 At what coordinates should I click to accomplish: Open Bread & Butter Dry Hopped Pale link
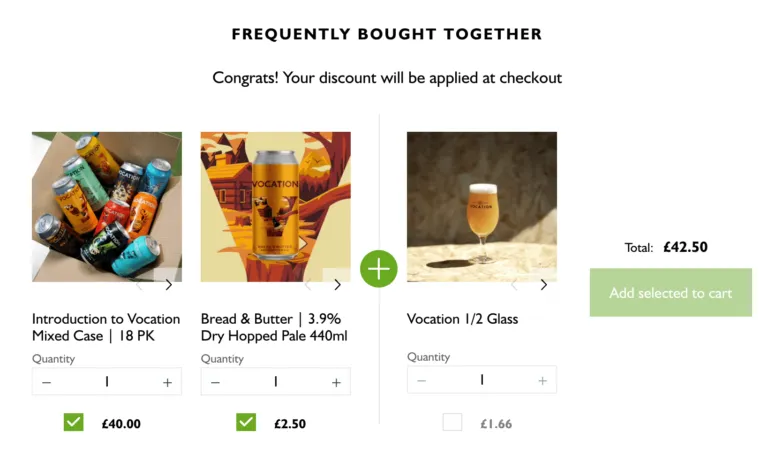point(274,328)
